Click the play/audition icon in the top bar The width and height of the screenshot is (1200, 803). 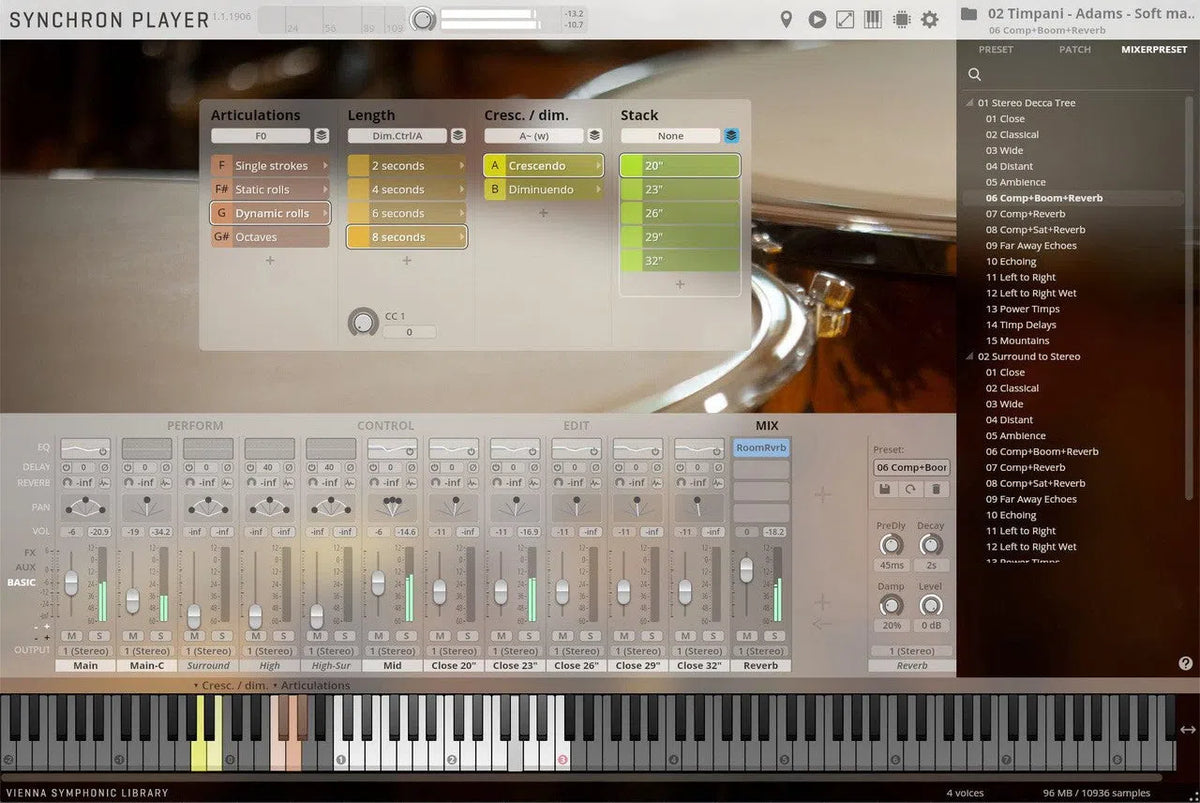pyautogui.click(x=818, y=18)
